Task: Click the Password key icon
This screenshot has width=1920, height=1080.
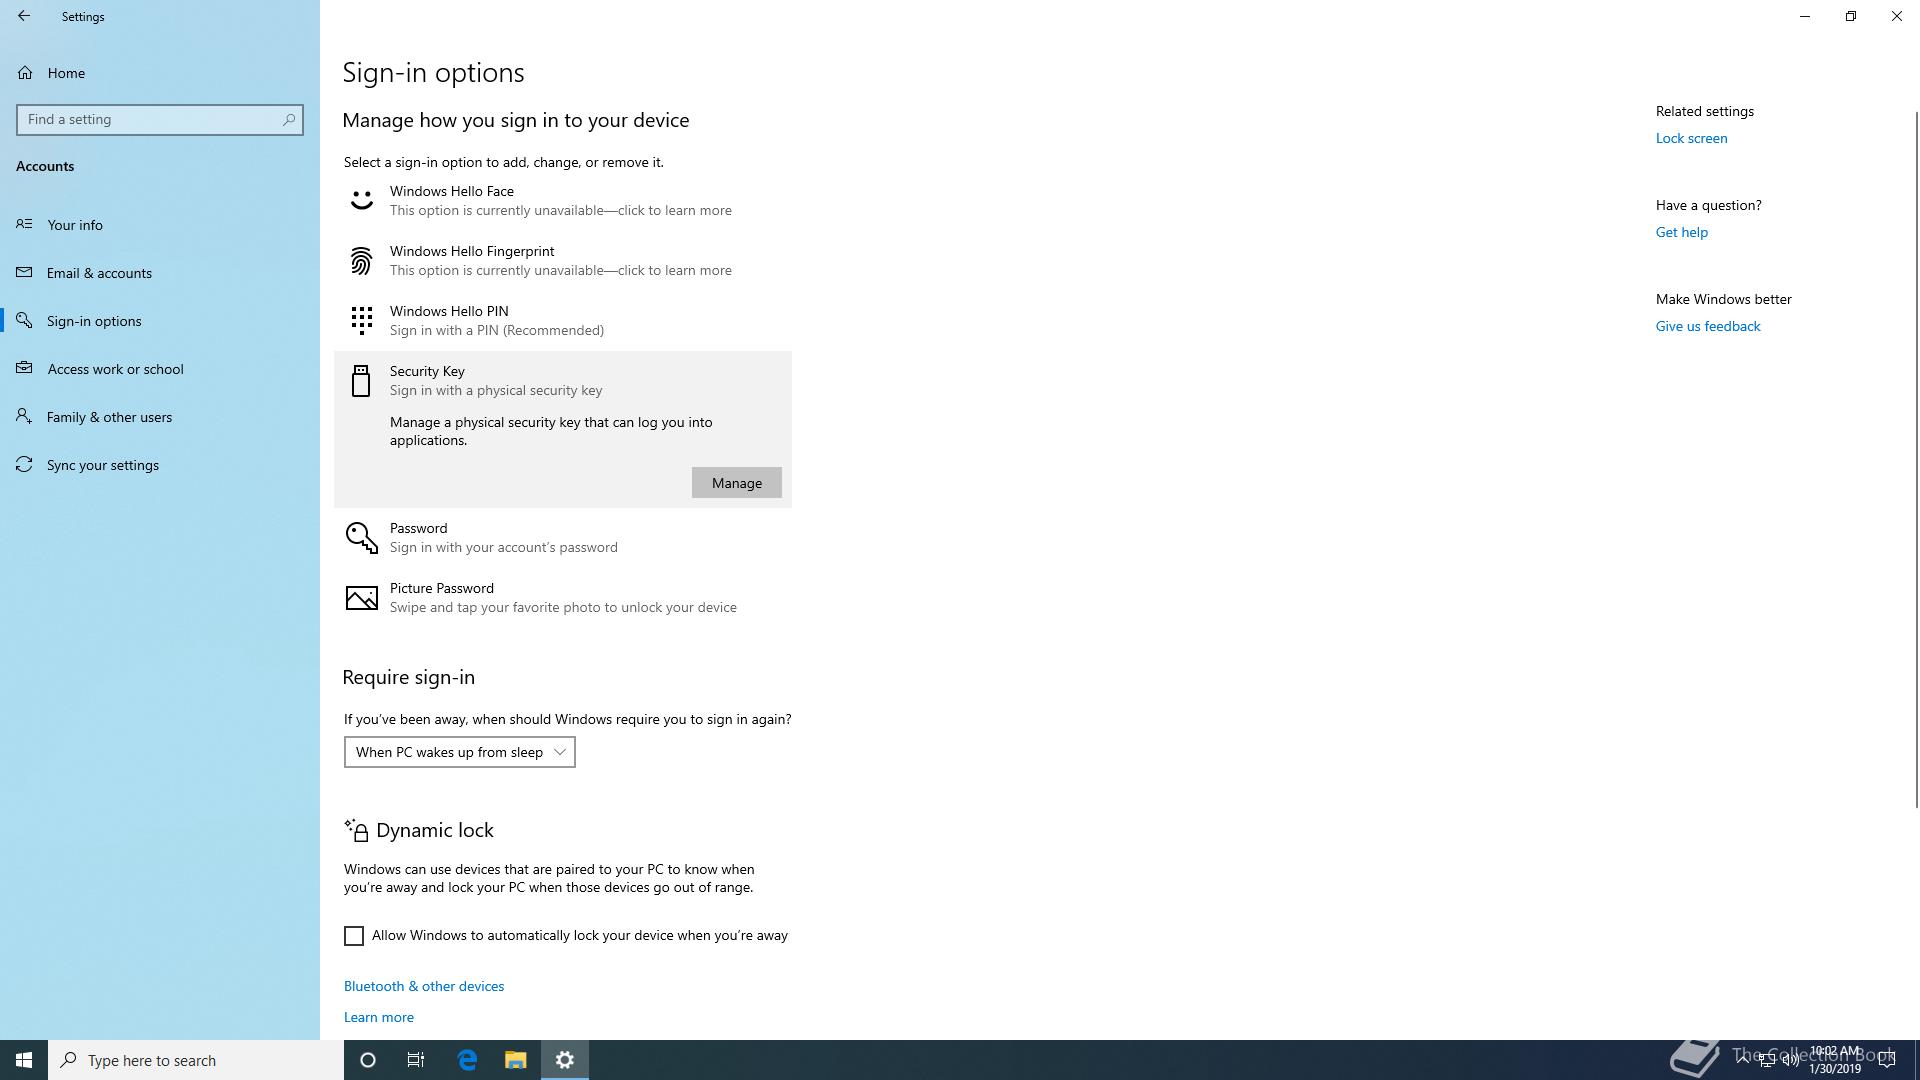Action: pyautogui.click(x=361, y=538)
